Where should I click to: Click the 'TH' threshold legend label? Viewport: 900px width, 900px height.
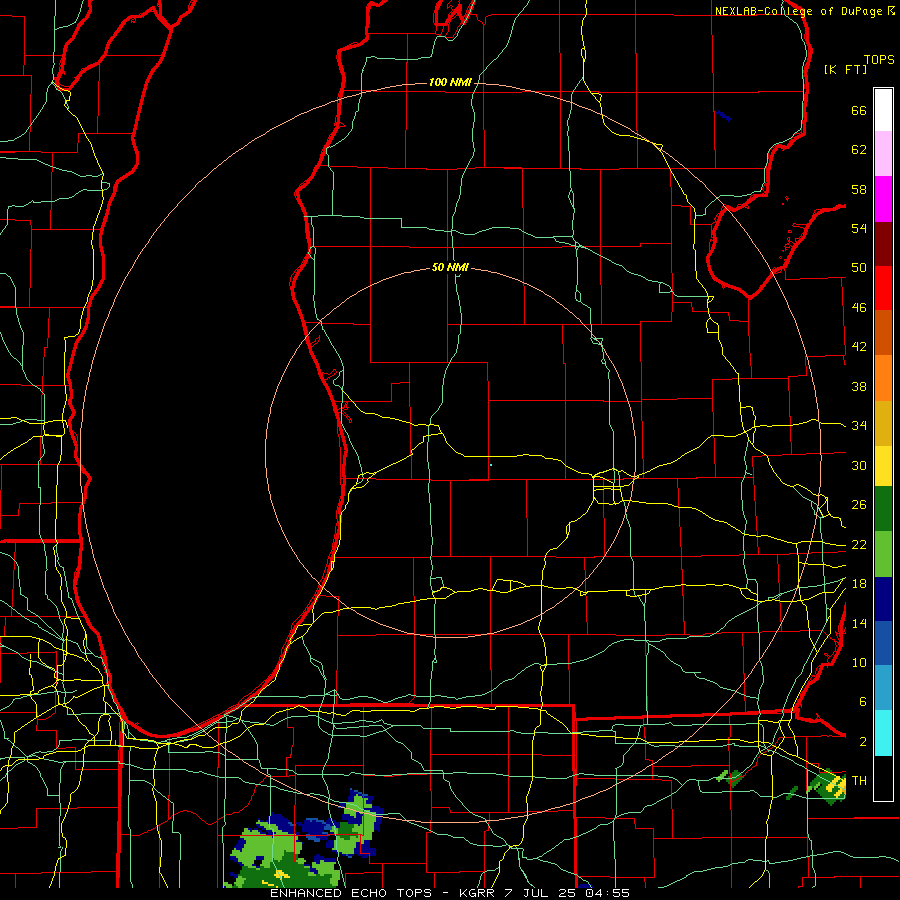pyautogui.click(x=859, y=781)
